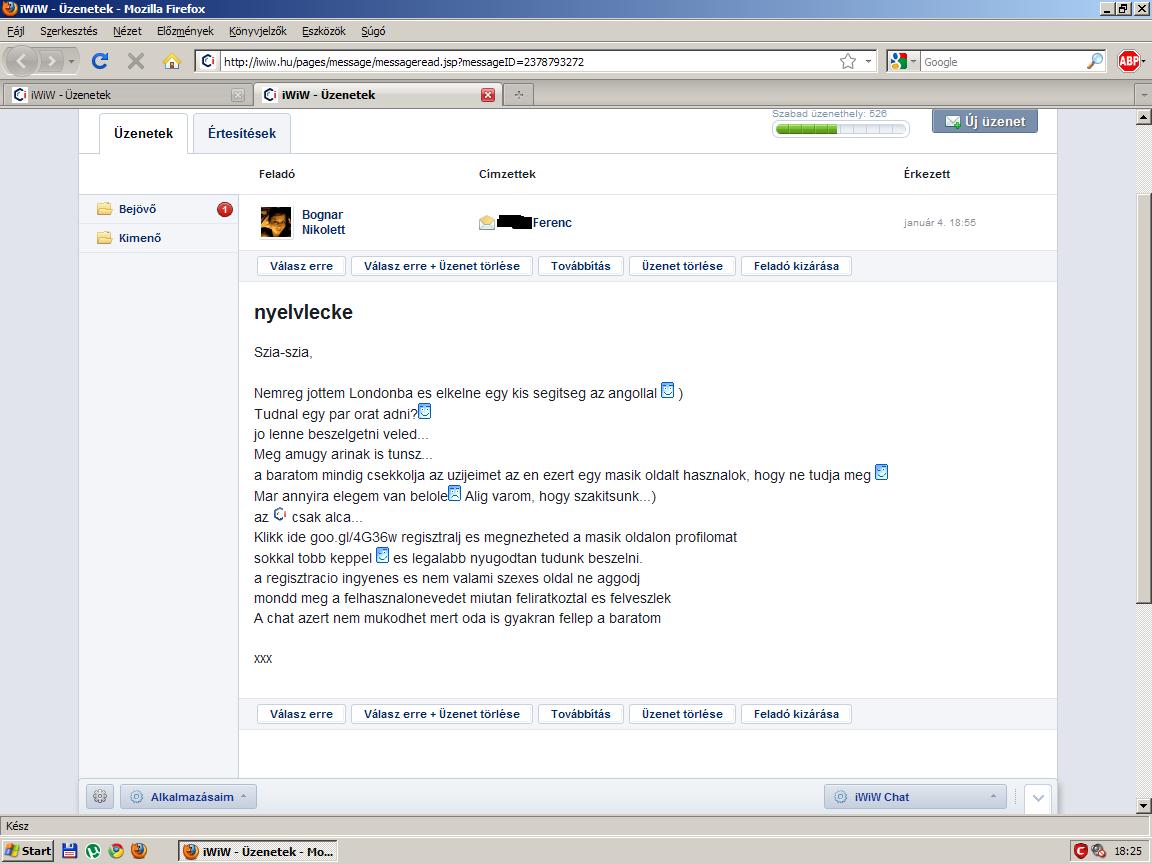Open the Előzmények menu
1152x864 pixels.
point(185,31)
